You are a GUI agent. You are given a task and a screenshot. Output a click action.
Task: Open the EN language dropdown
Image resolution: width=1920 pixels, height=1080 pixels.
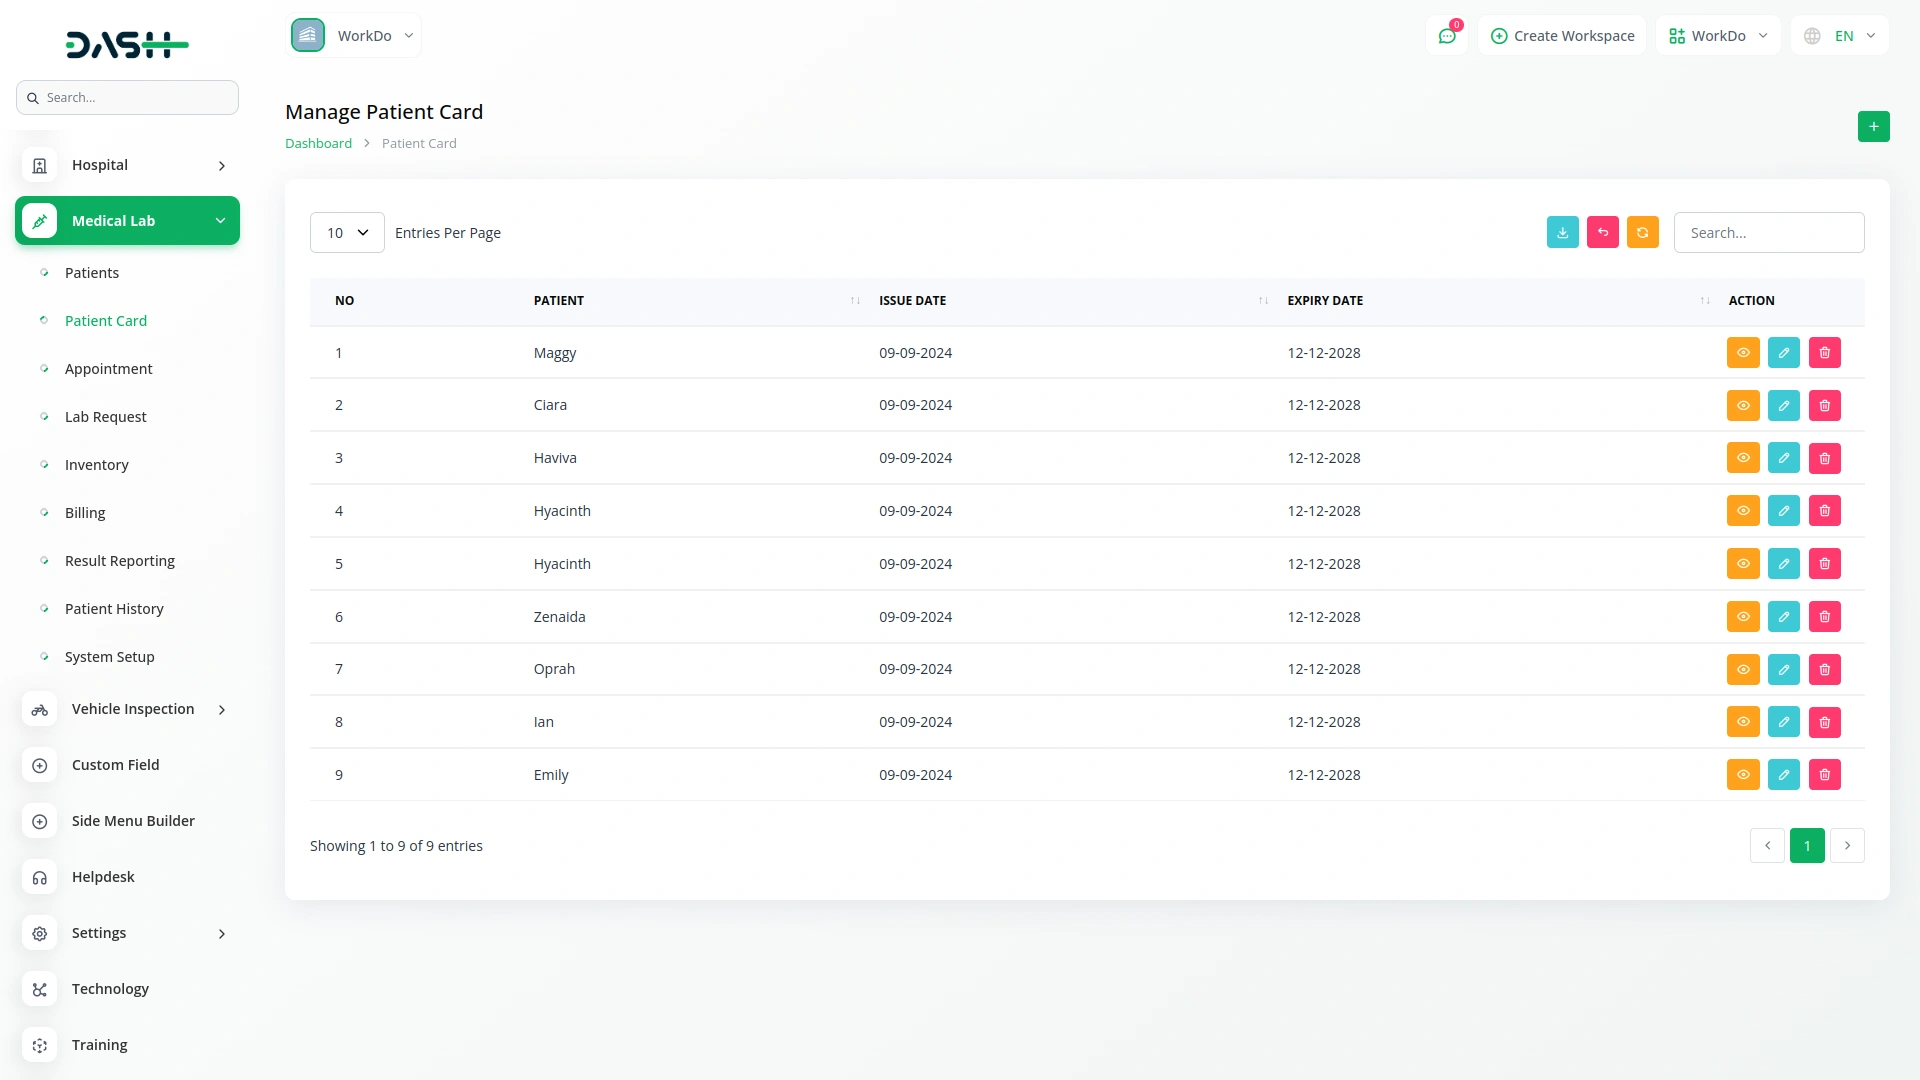point(1840,36)
